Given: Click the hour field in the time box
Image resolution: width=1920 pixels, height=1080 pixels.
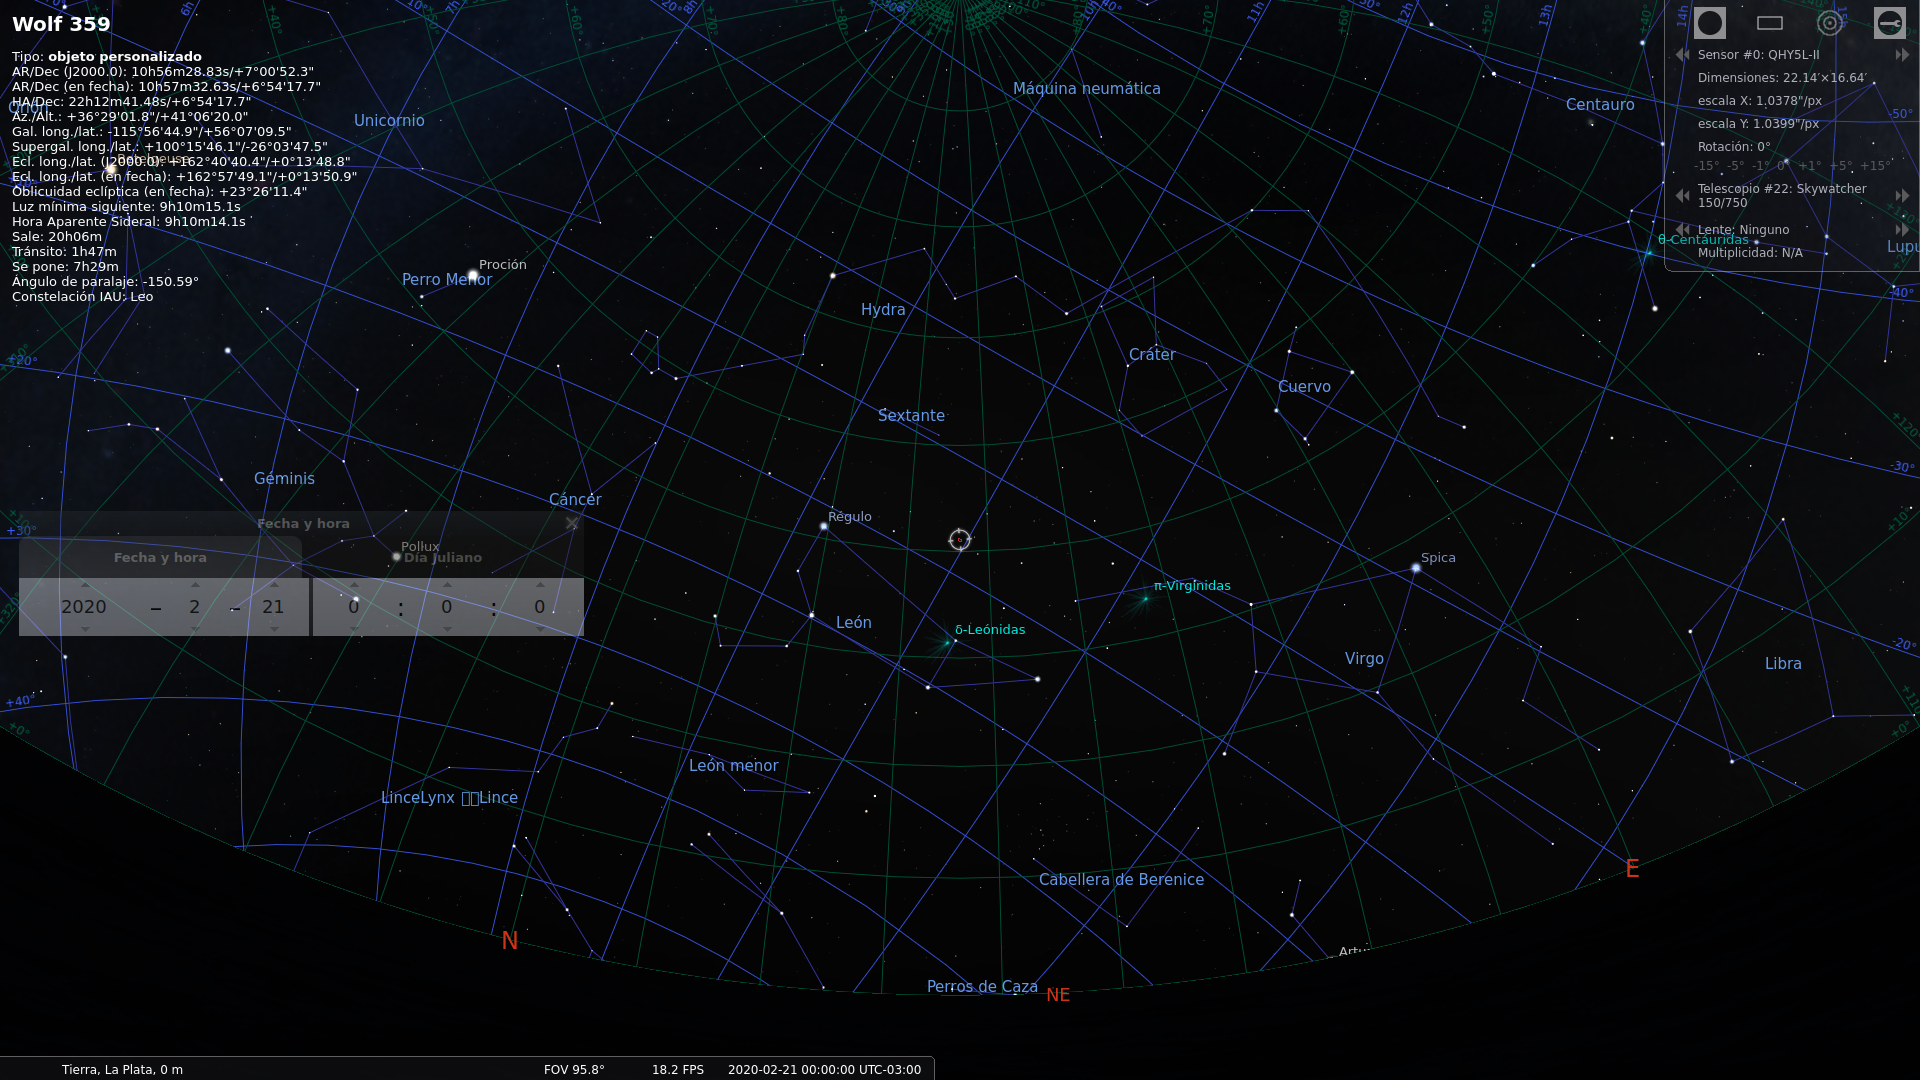Looking at the screenshot, I should click(x=354, y=607).
